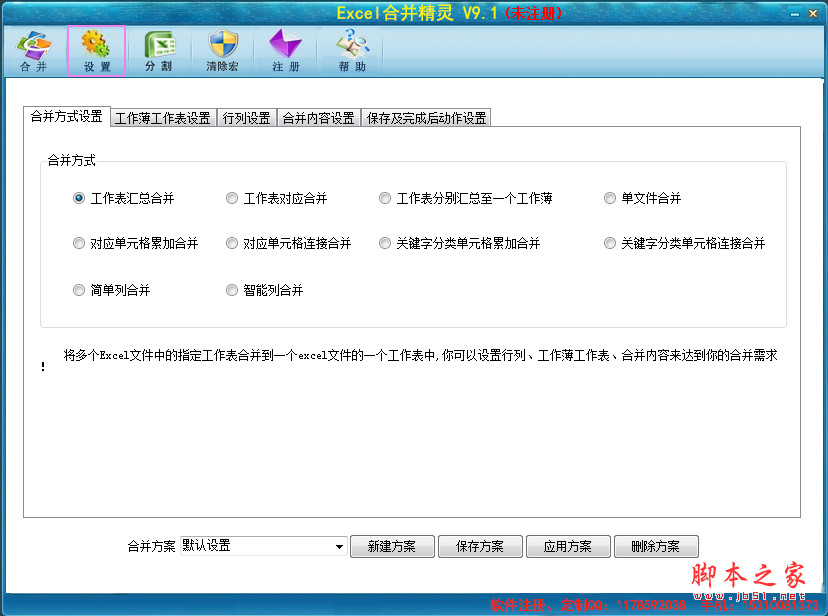Screen dimensions: 828x616
Task: Open the 设置 (Settings) gear icon
Action: tap(97, 51)
